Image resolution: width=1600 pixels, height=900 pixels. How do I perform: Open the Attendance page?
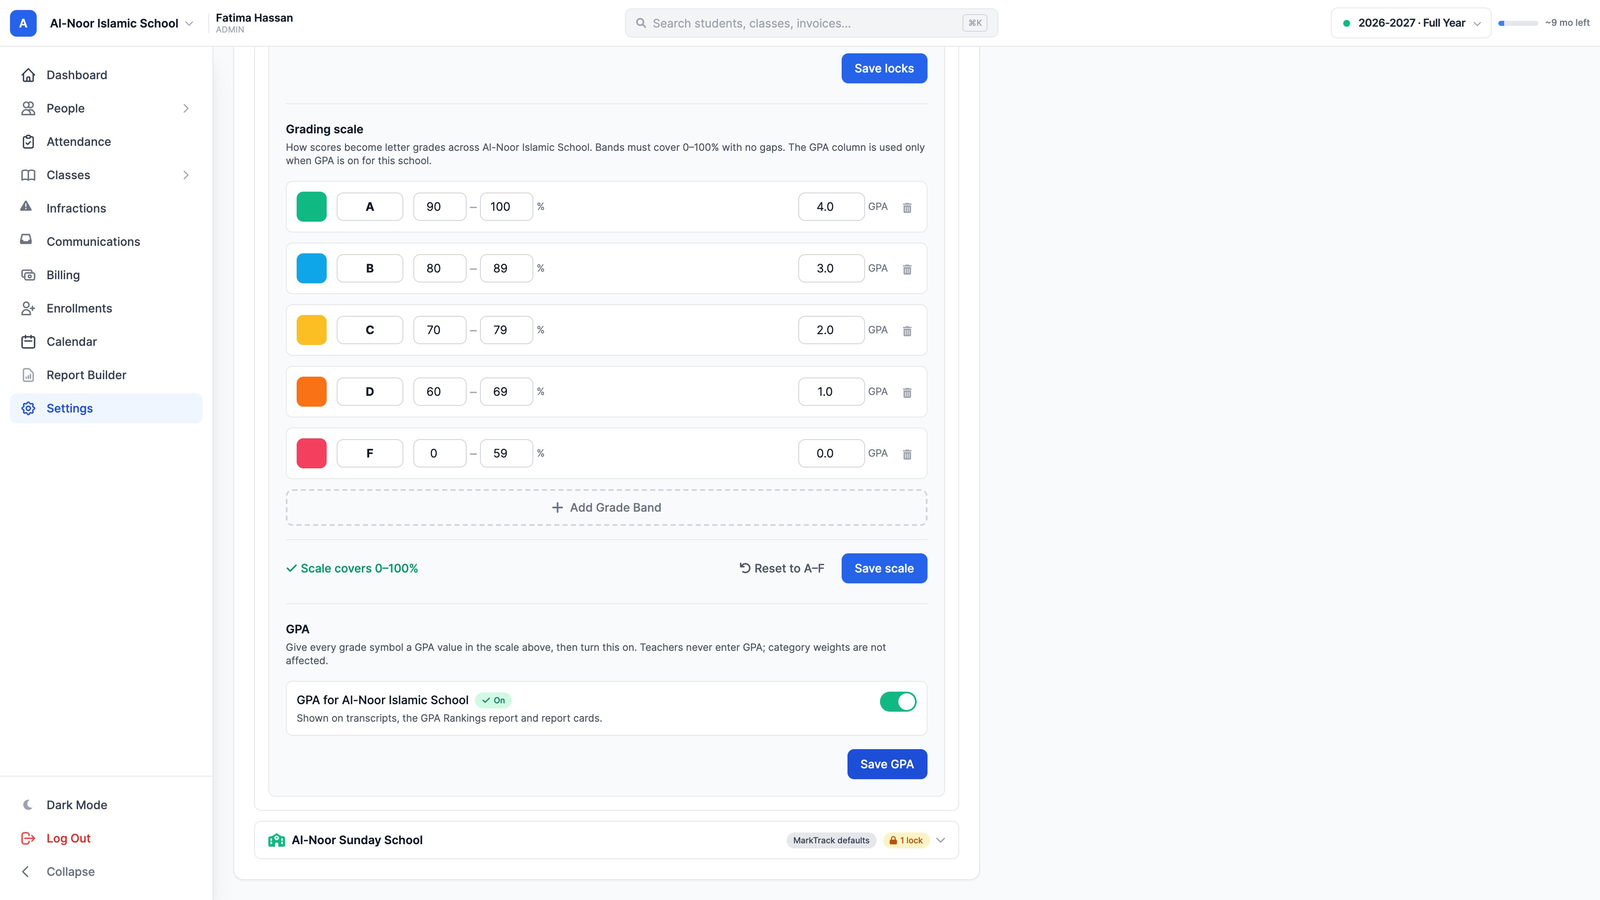[x=106, y=142]
